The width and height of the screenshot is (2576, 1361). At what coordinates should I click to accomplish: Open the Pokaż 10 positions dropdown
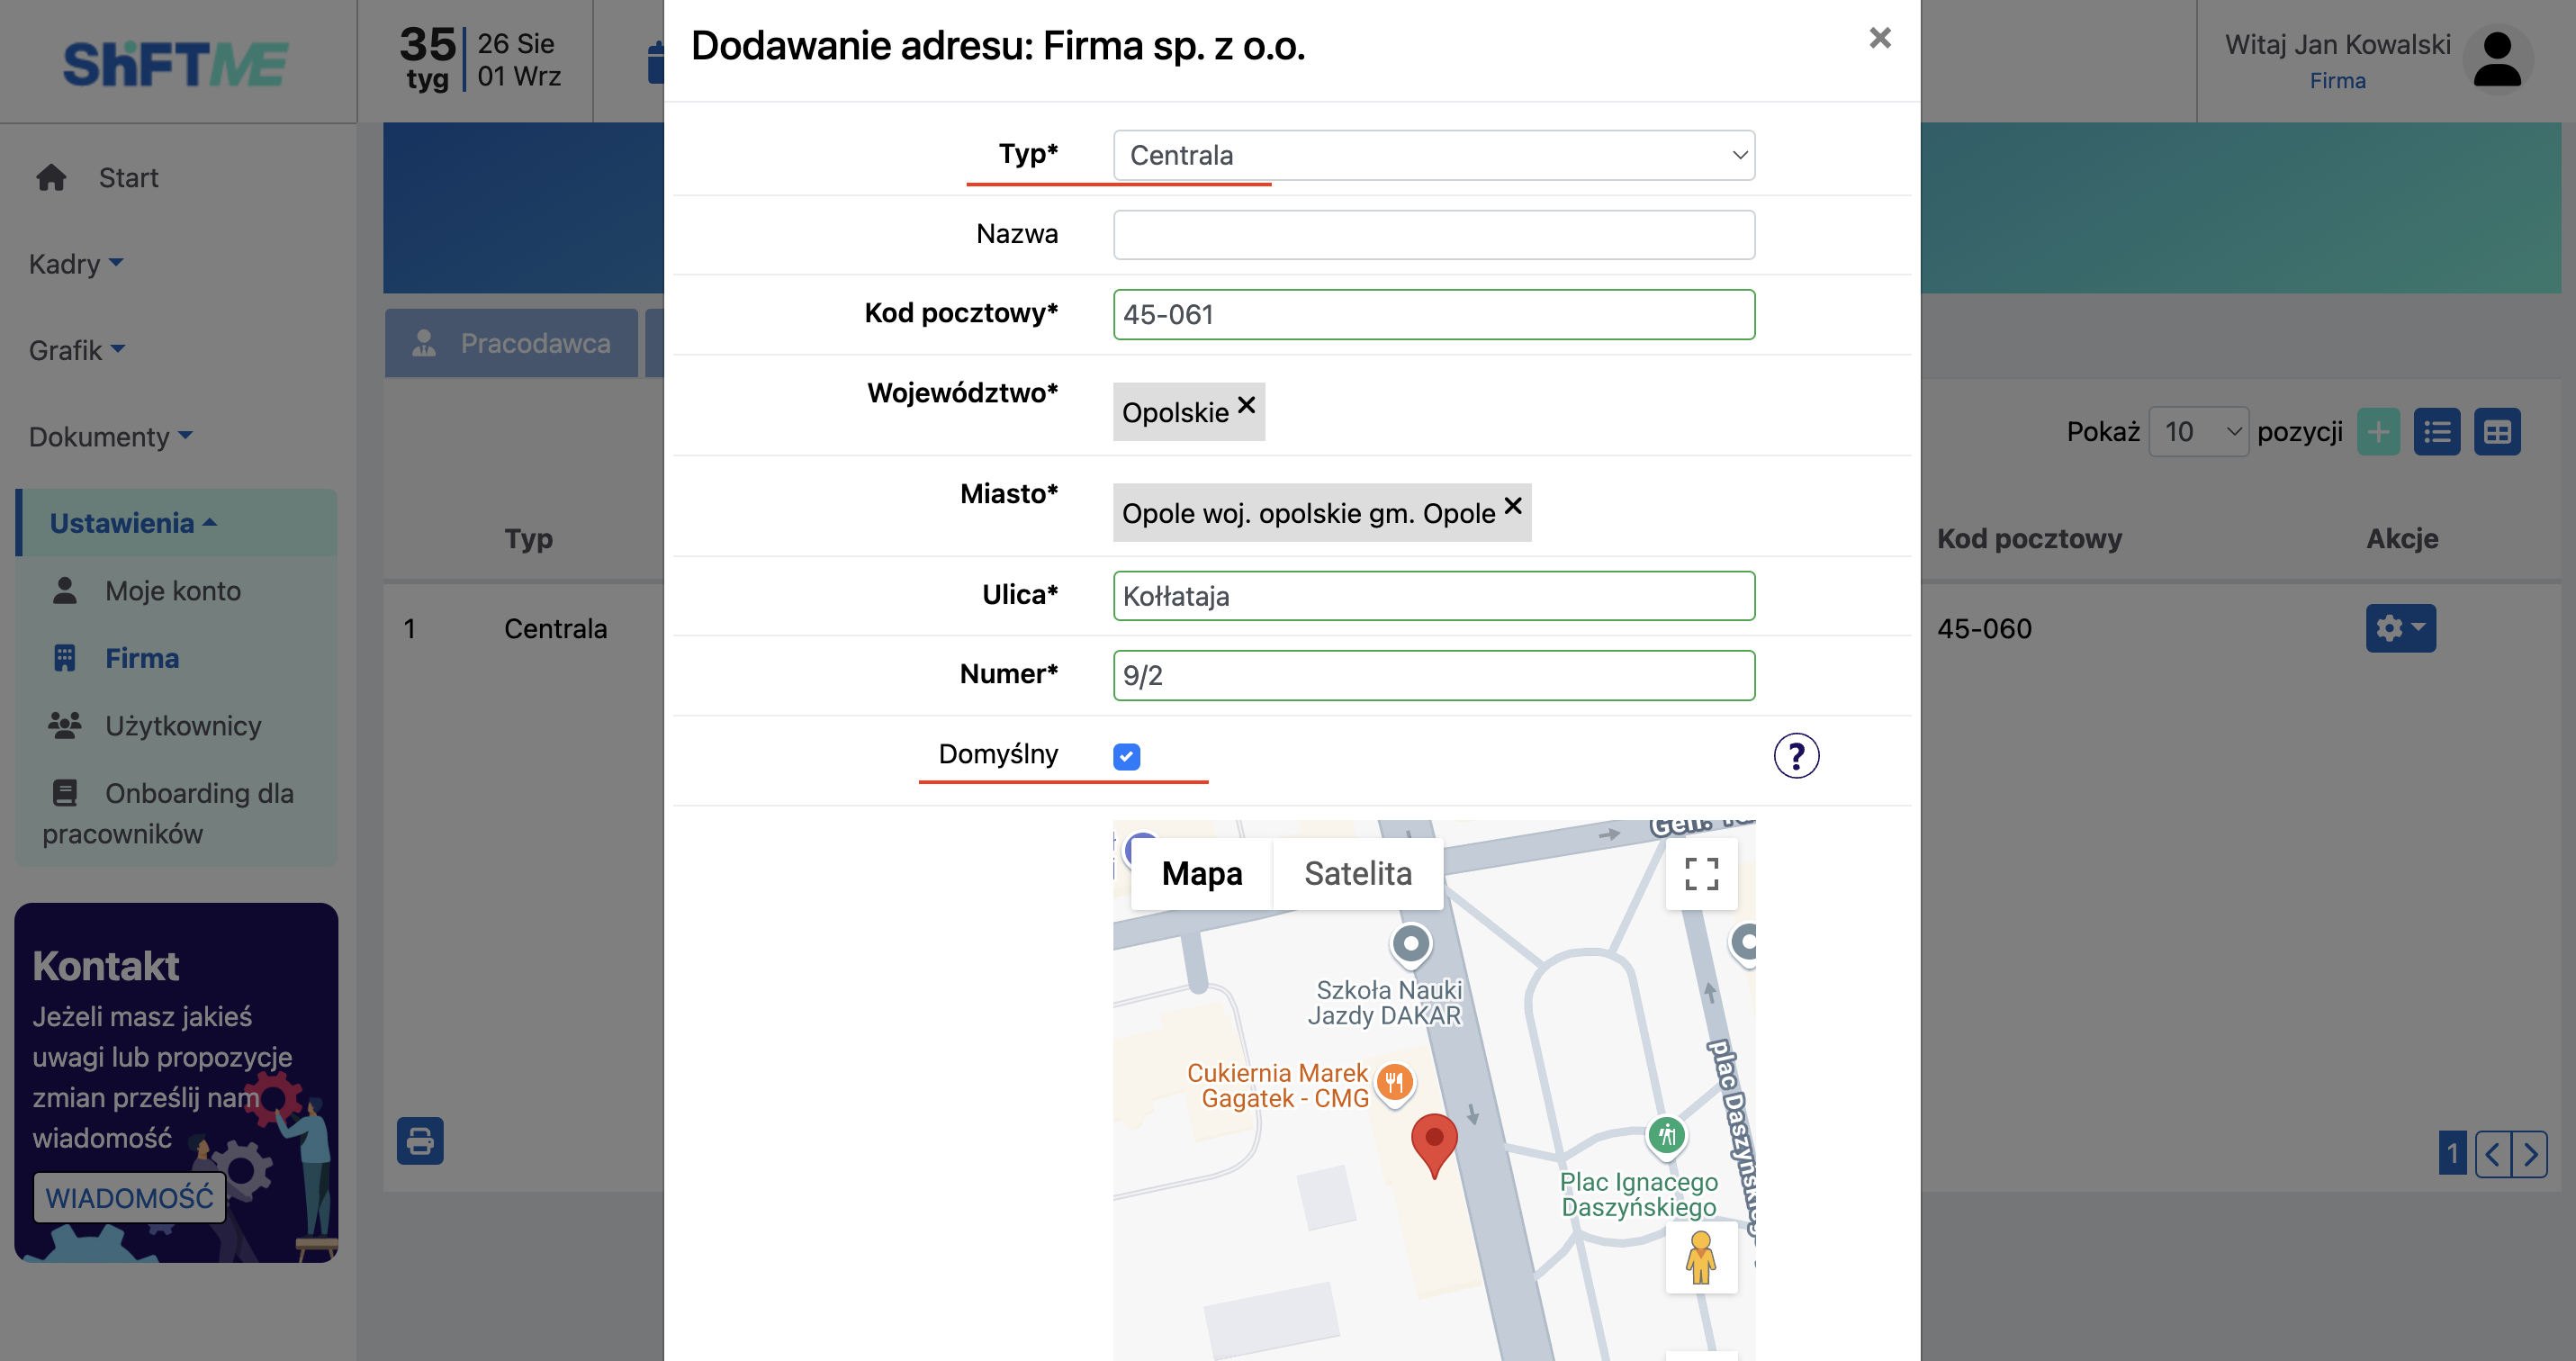tap(2198, 432)
